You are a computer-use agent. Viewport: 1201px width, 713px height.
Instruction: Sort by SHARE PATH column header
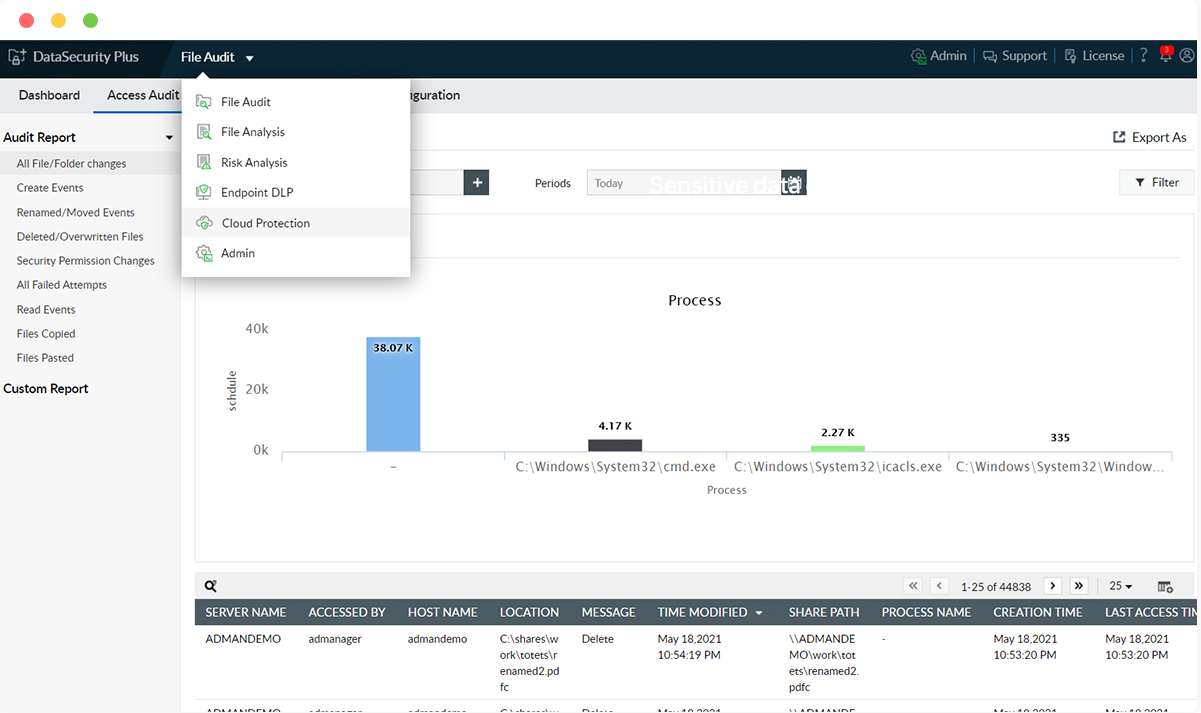point(824,612)
